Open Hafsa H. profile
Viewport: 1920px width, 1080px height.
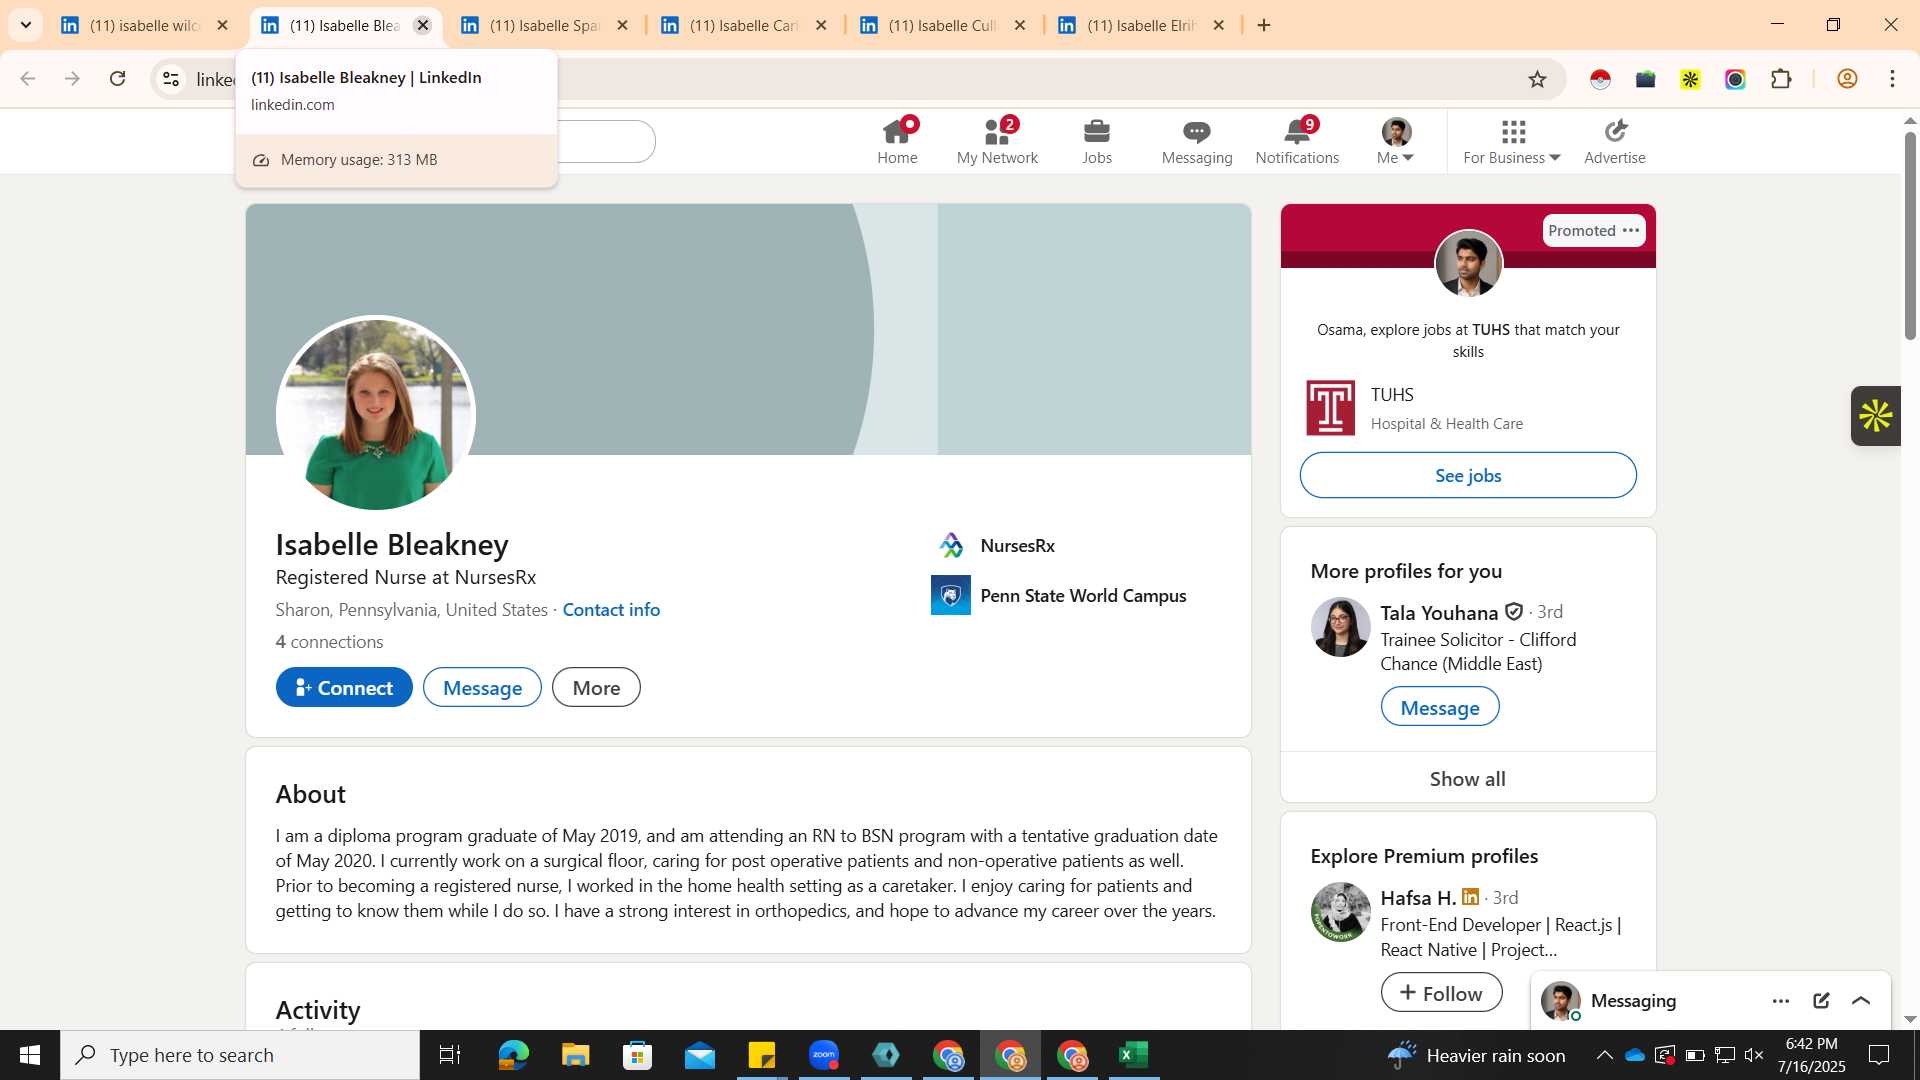[x=1418, y=897]
